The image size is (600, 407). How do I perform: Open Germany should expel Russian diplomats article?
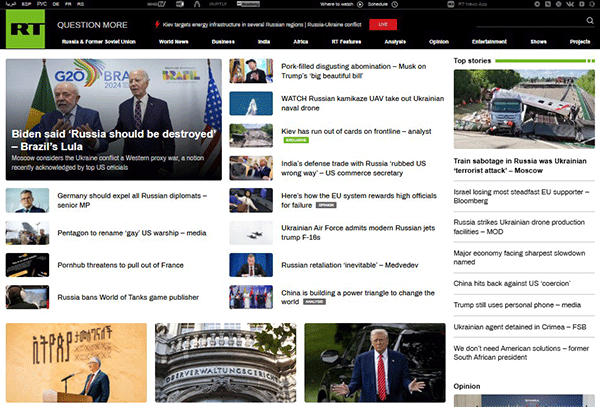tap(132, 200)
